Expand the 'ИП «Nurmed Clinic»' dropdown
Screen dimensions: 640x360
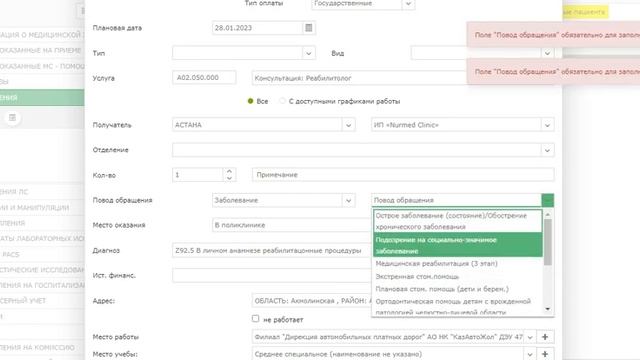tap(547, 125)
